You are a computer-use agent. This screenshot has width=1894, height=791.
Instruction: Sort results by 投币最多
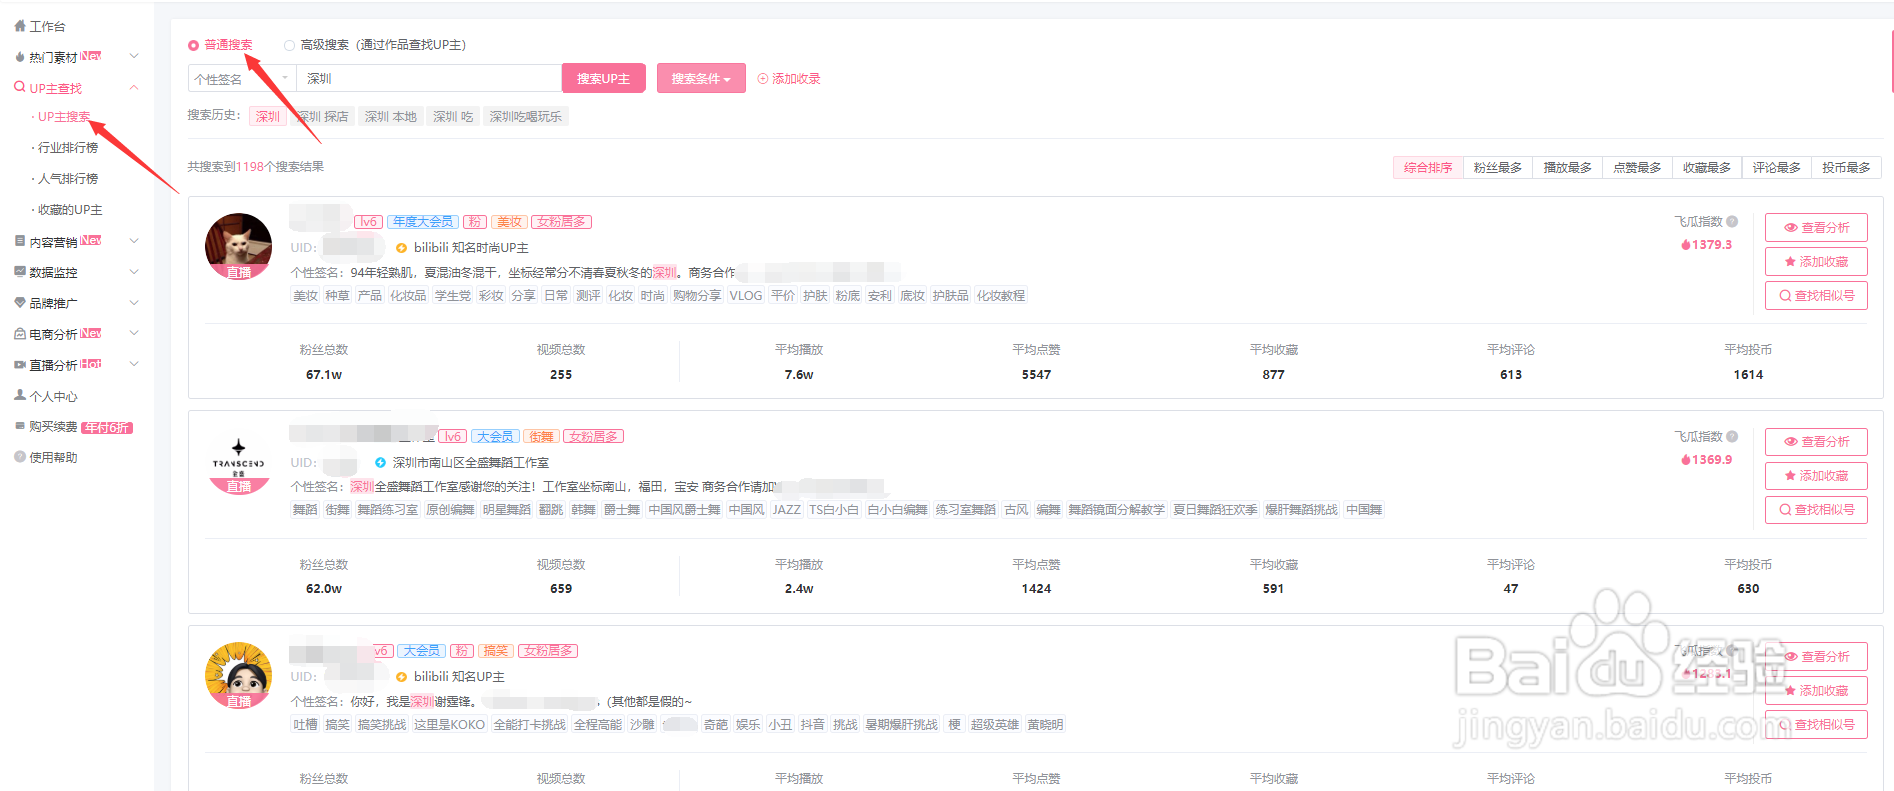pos(1846,168)
